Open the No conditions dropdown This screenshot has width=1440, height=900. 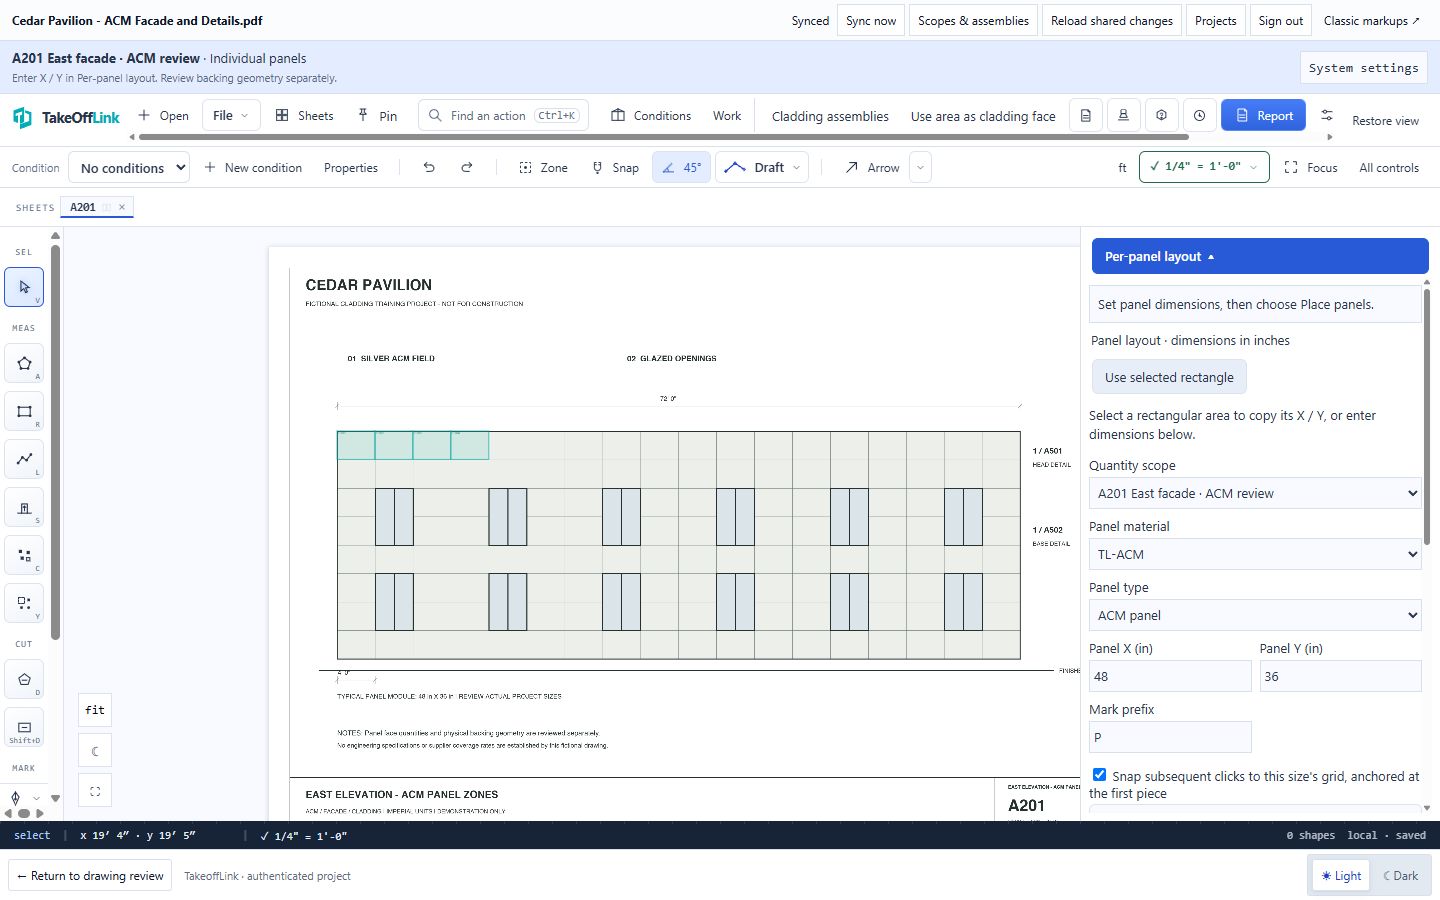coord(130,168)
